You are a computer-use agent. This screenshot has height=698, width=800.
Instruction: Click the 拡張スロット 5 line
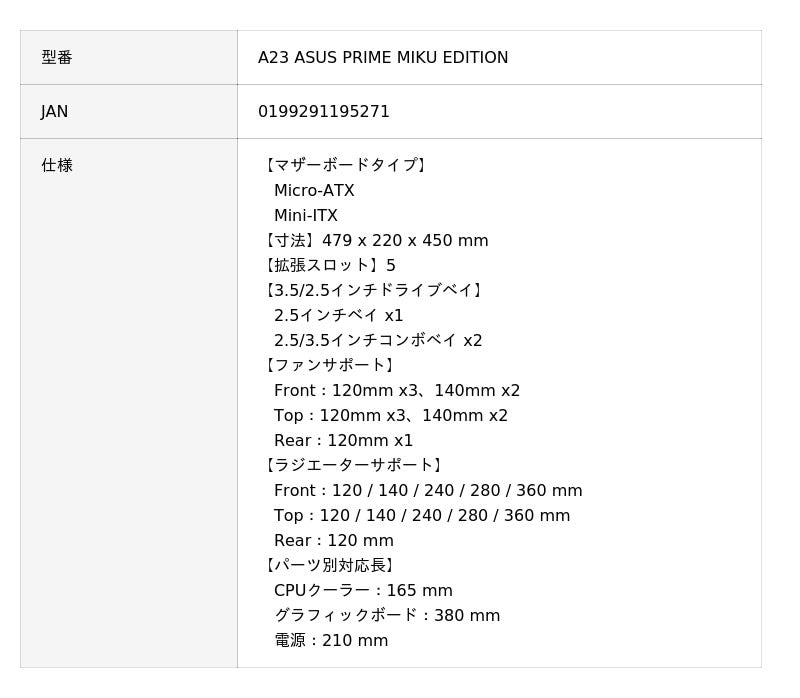[x=329, y=266]
